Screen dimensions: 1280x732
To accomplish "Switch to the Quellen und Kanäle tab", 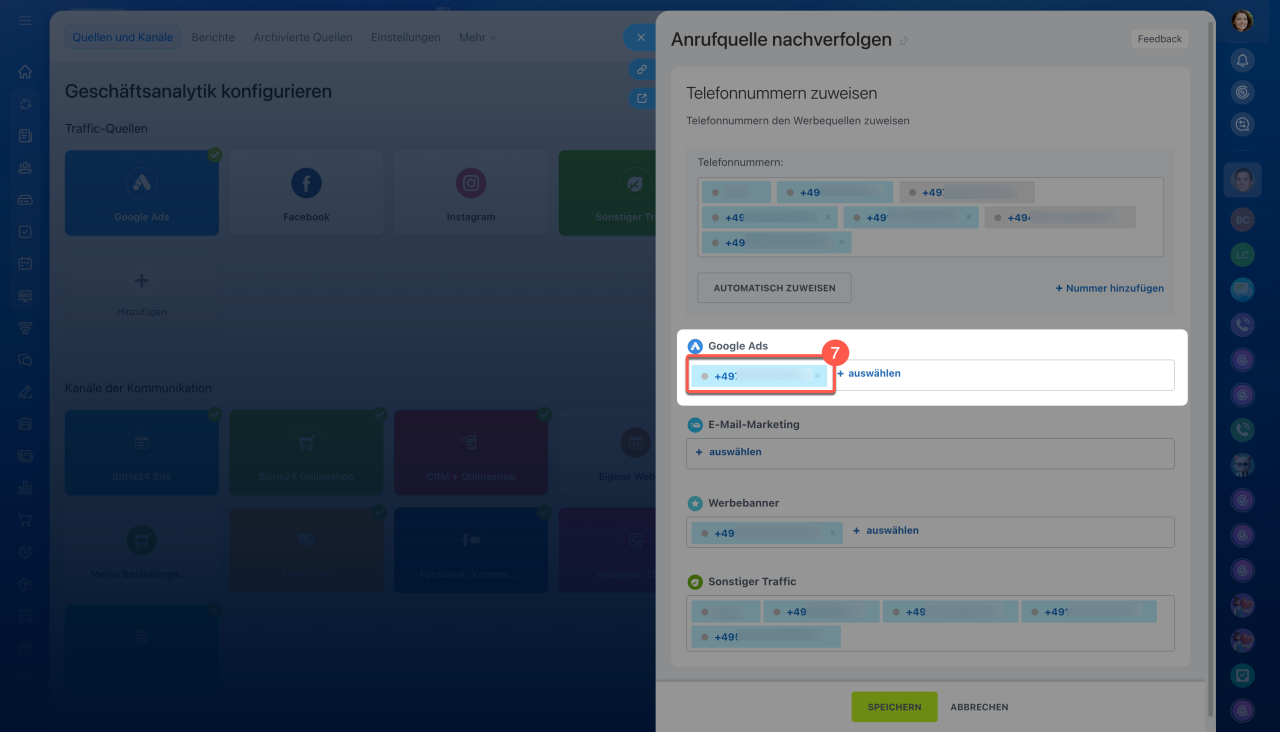I will point(123,37).
